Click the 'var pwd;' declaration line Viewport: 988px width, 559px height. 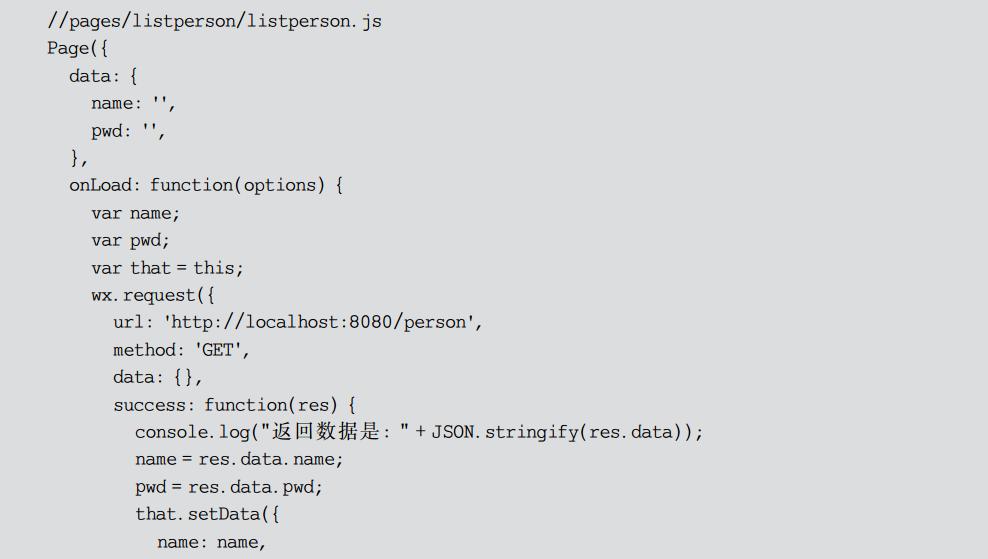click(x=131, y=240)
